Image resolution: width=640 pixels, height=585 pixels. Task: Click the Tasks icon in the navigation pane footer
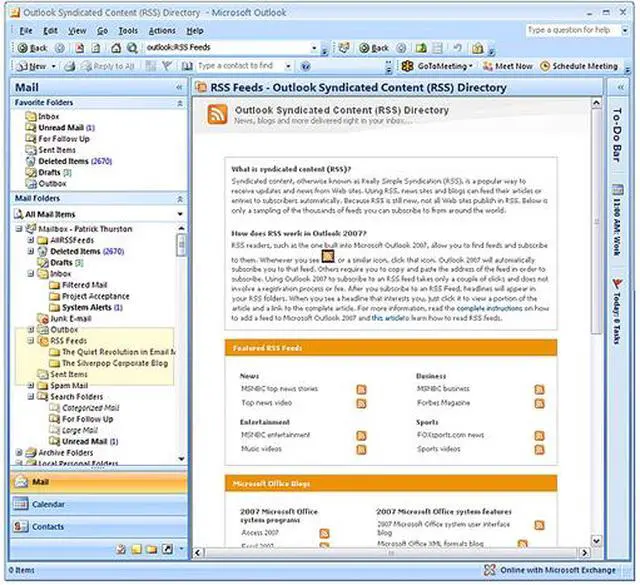point(121,549)
